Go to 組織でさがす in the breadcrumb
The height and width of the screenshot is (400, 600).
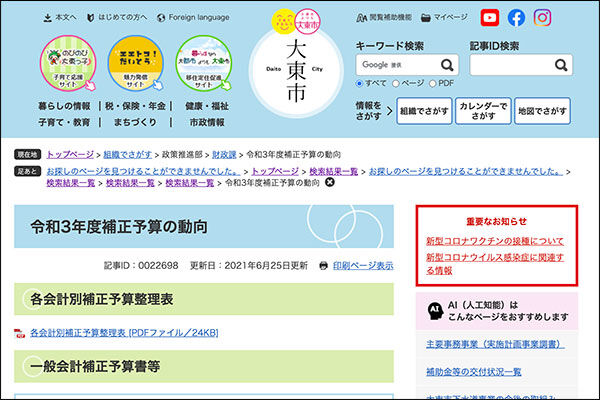click(127, 155)
